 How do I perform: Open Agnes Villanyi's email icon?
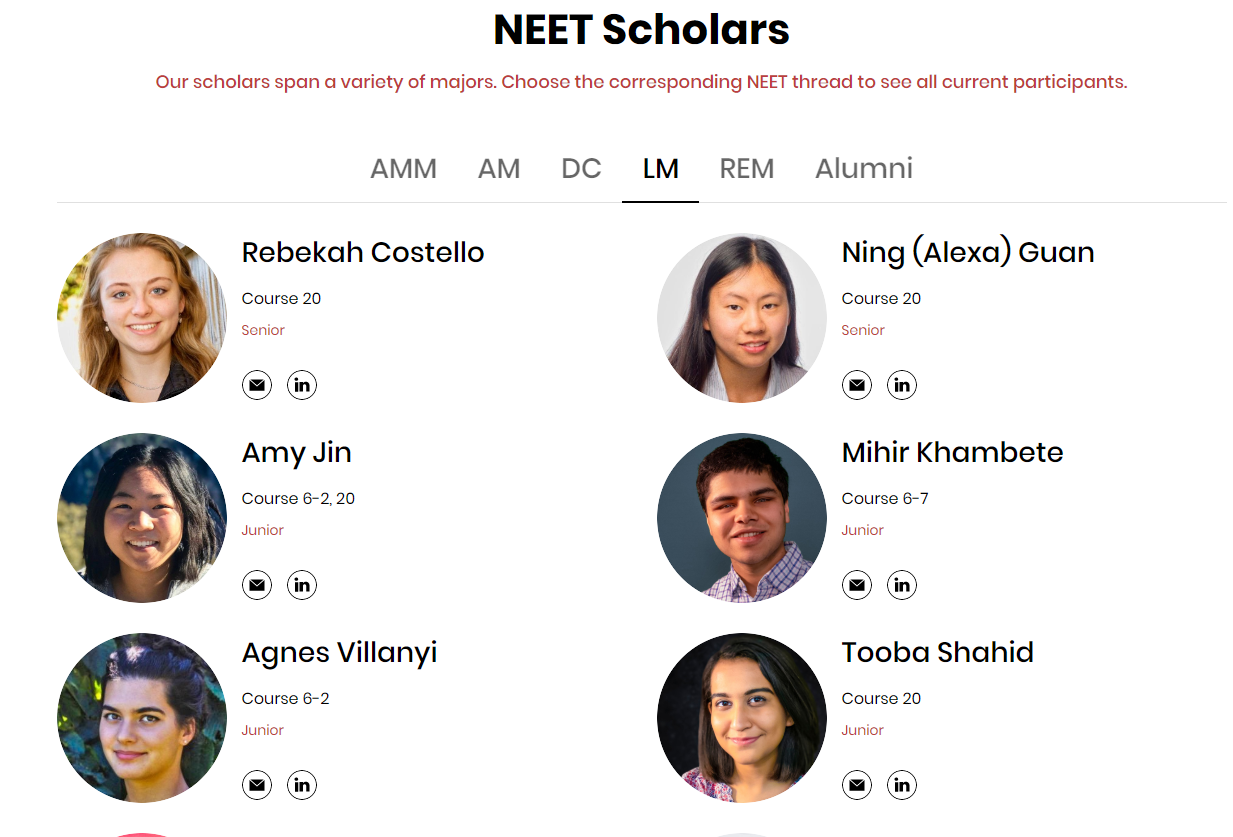point(257,785)
